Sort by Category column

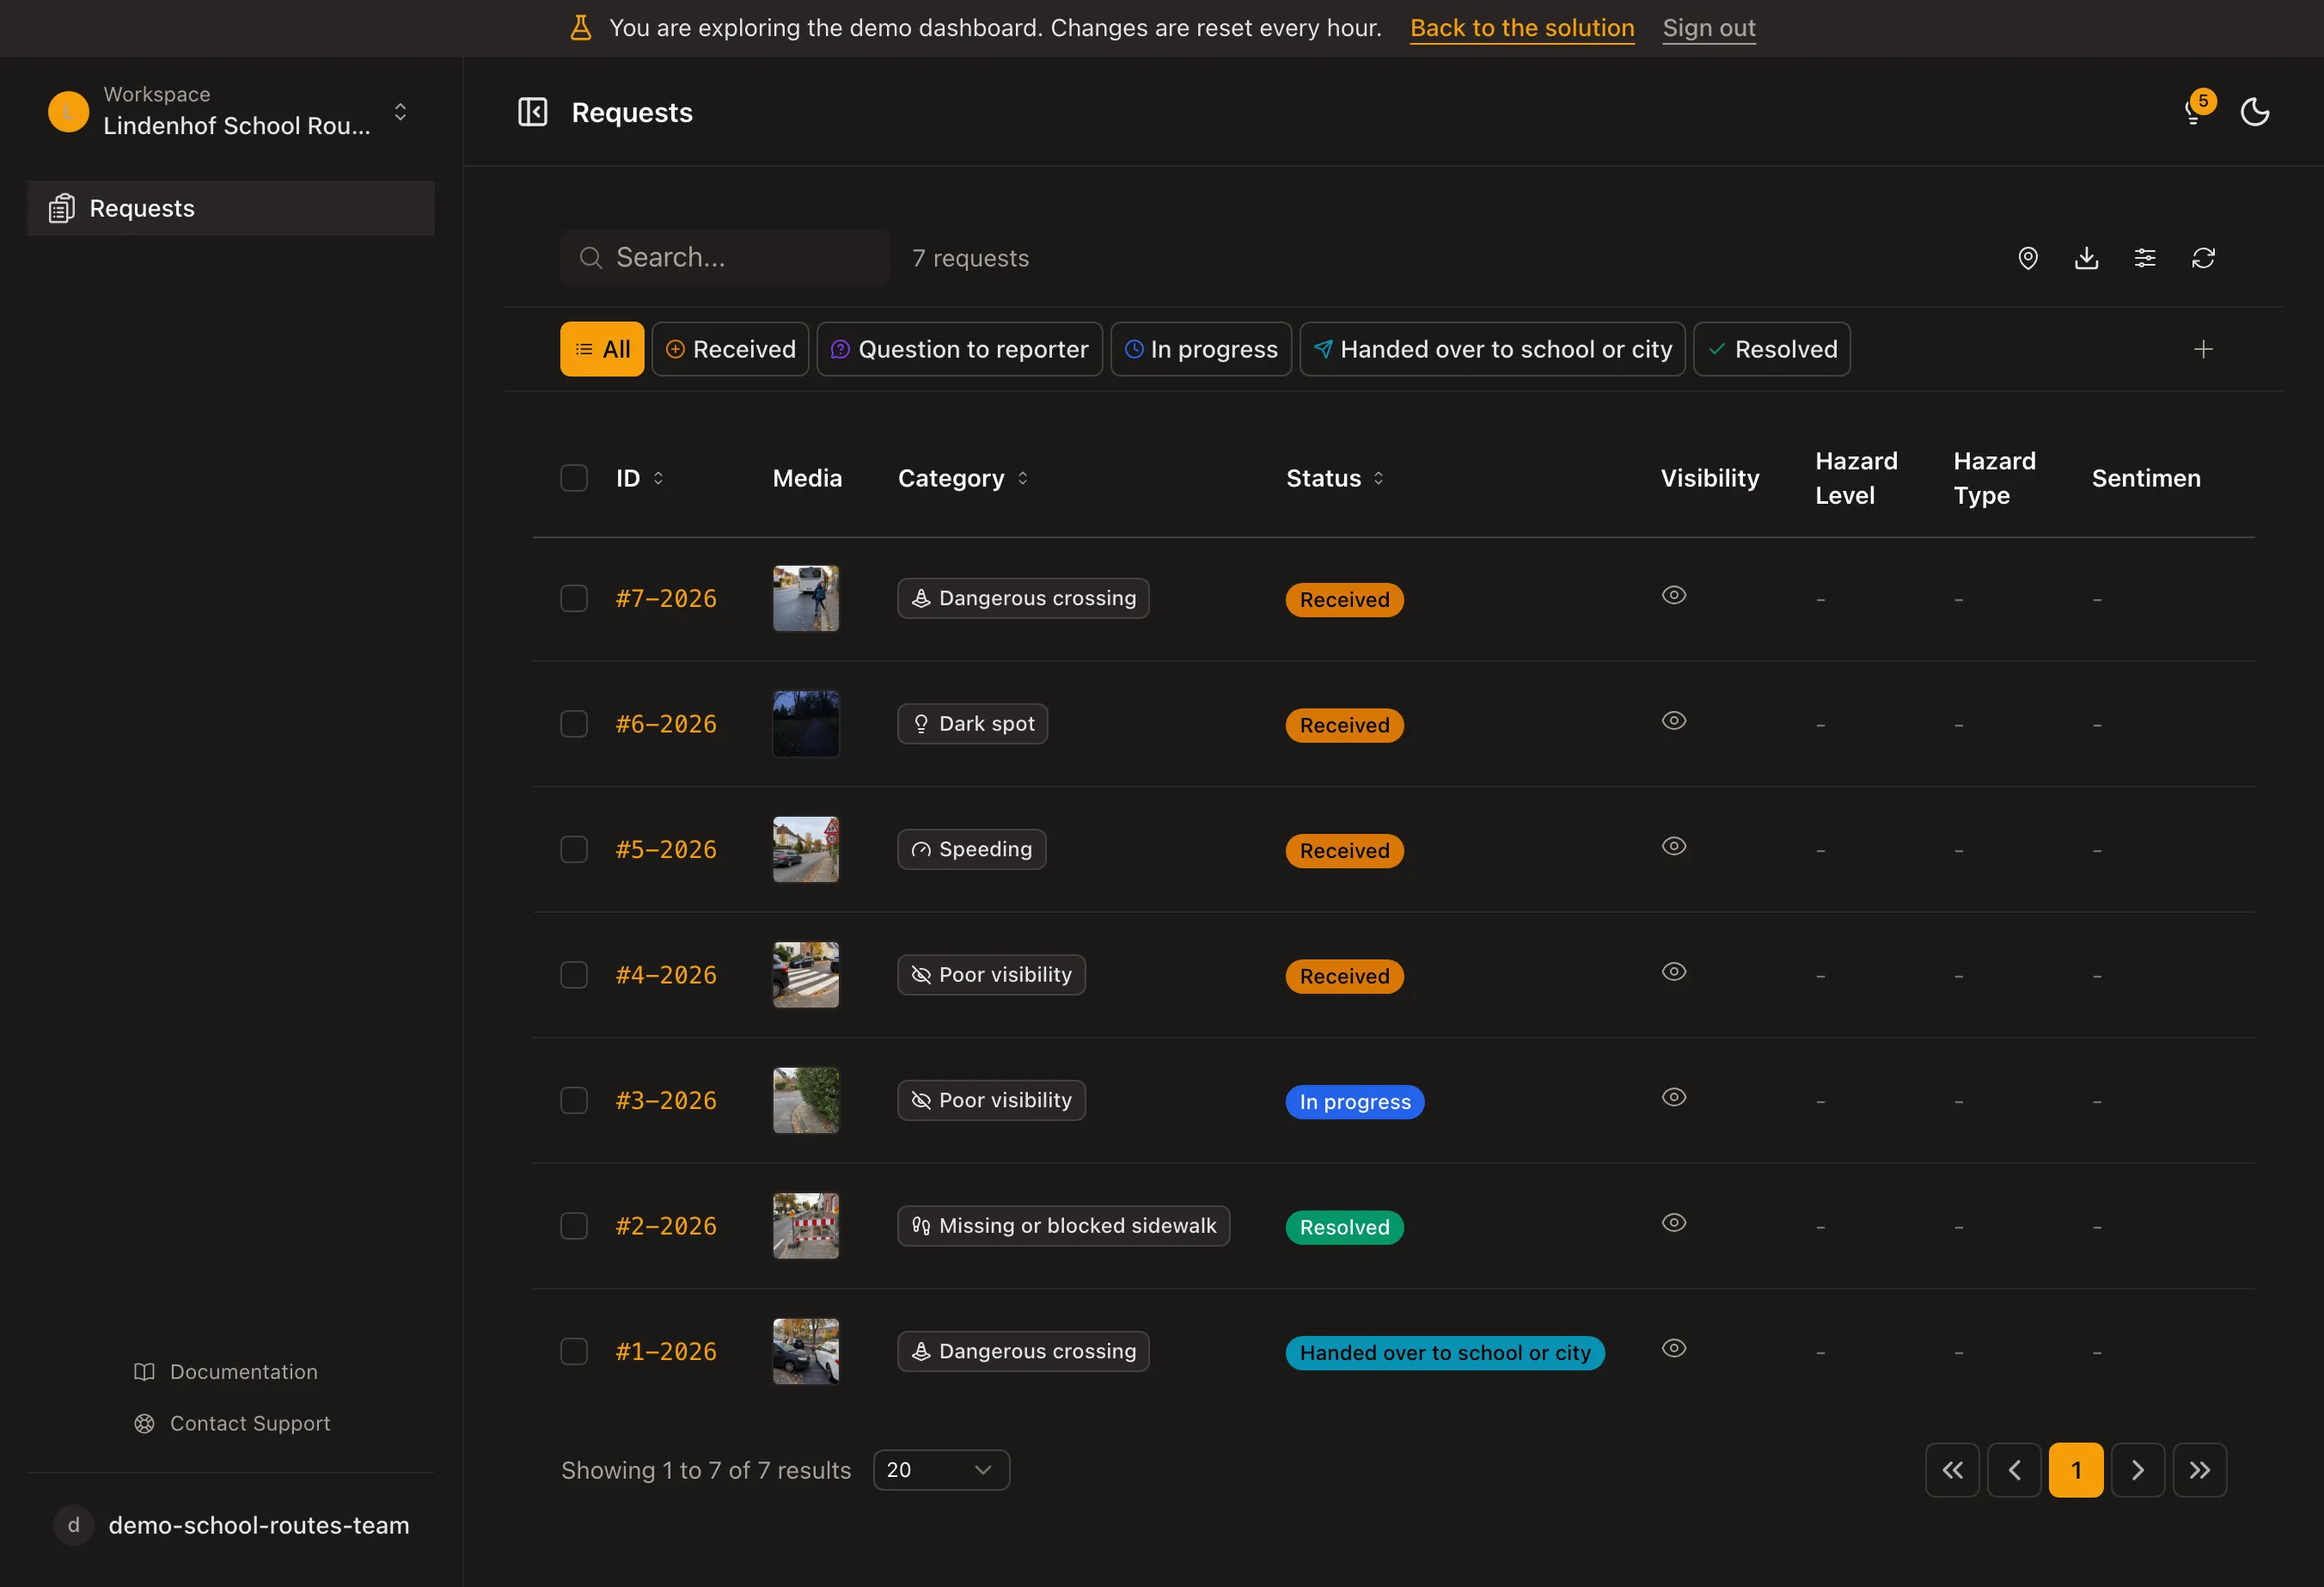(x=963, y=478)
